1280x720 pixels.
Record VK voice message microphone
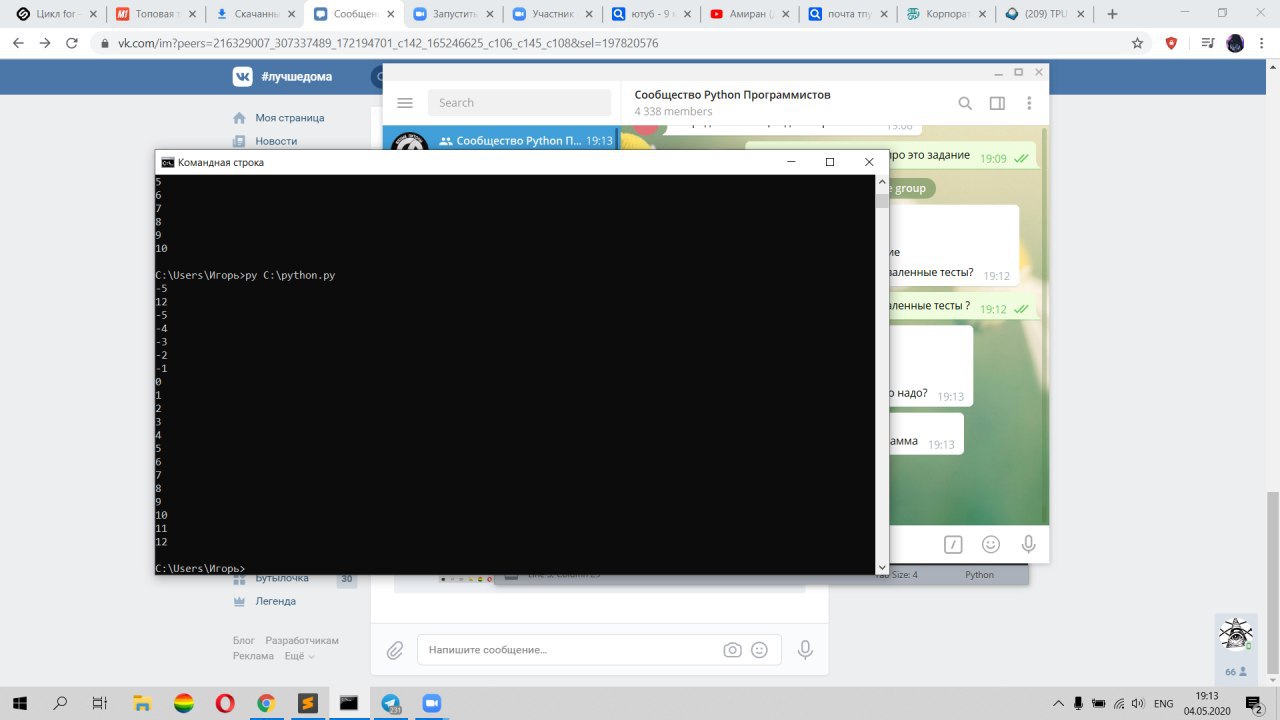(x=805, y=650)
